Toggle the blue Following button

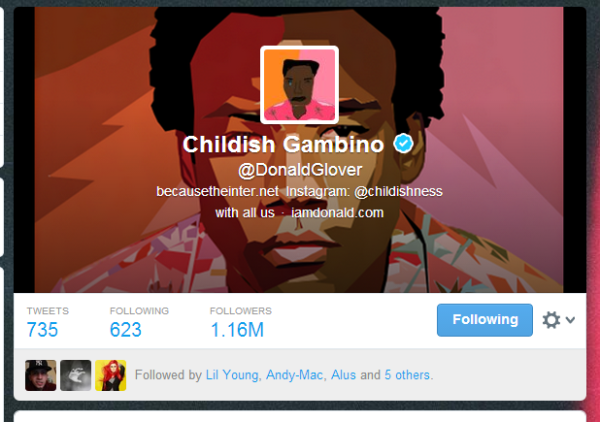pos(485,320)
